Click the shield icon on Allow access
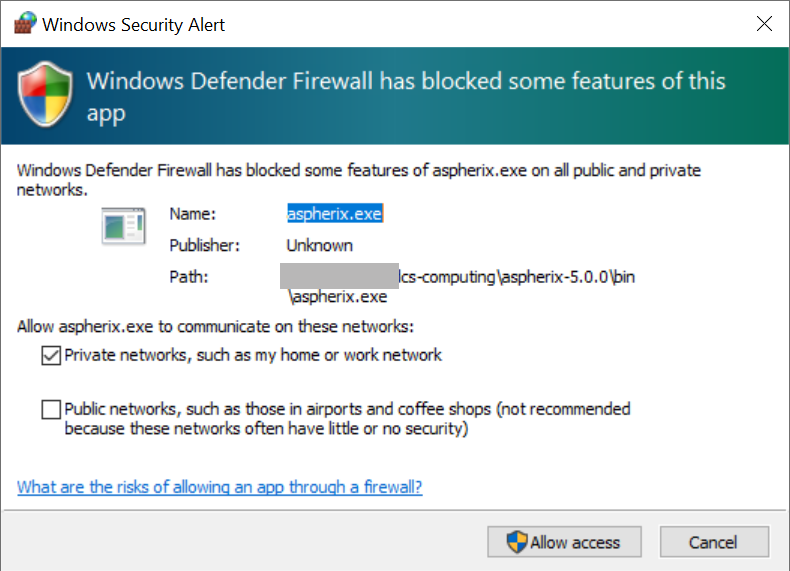 [517, 542]
